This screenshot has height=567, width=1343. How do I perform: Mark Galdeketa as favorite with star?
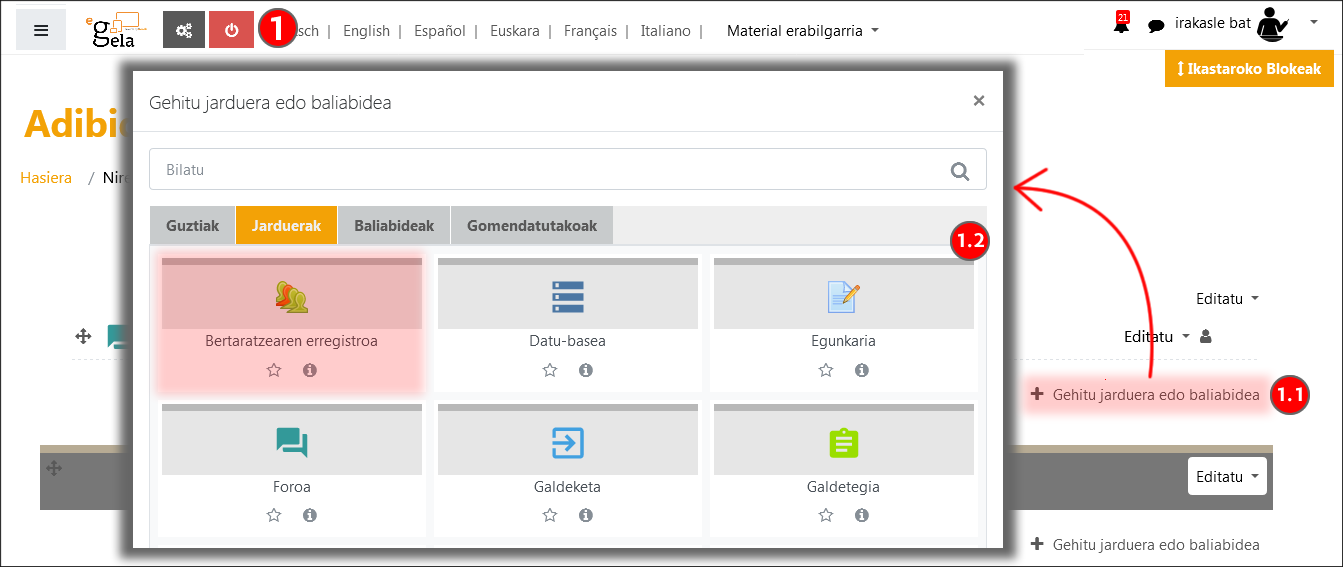pyautogui.click(x=550, y=515)
